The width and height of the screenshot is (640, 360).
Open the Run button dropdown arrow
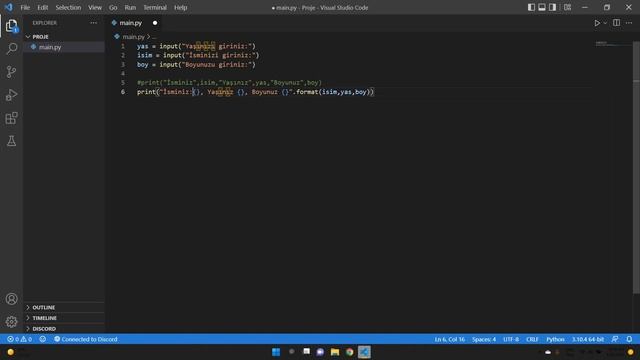(x=605, y=23)
